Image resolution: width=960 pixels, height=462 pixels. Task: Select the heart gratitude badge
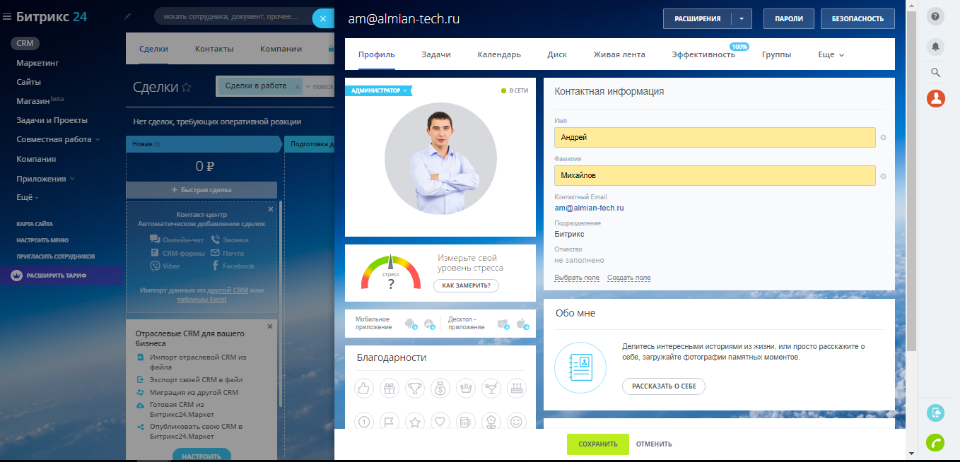440,421
